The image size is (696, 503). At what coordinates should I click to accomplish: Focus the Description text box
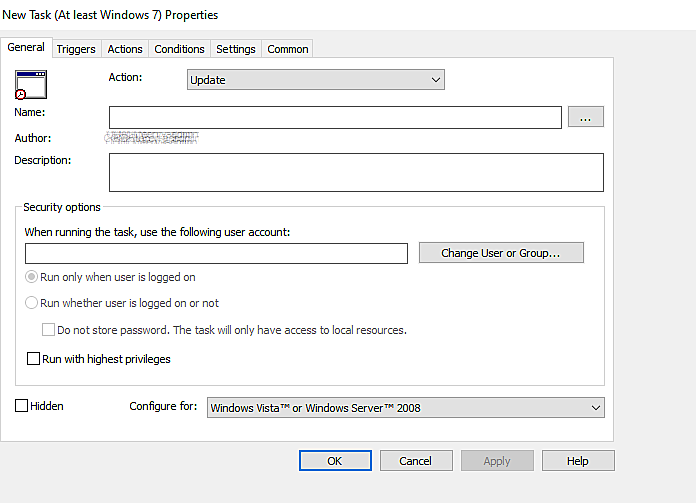pyautogui.click(x=356, y=172)
